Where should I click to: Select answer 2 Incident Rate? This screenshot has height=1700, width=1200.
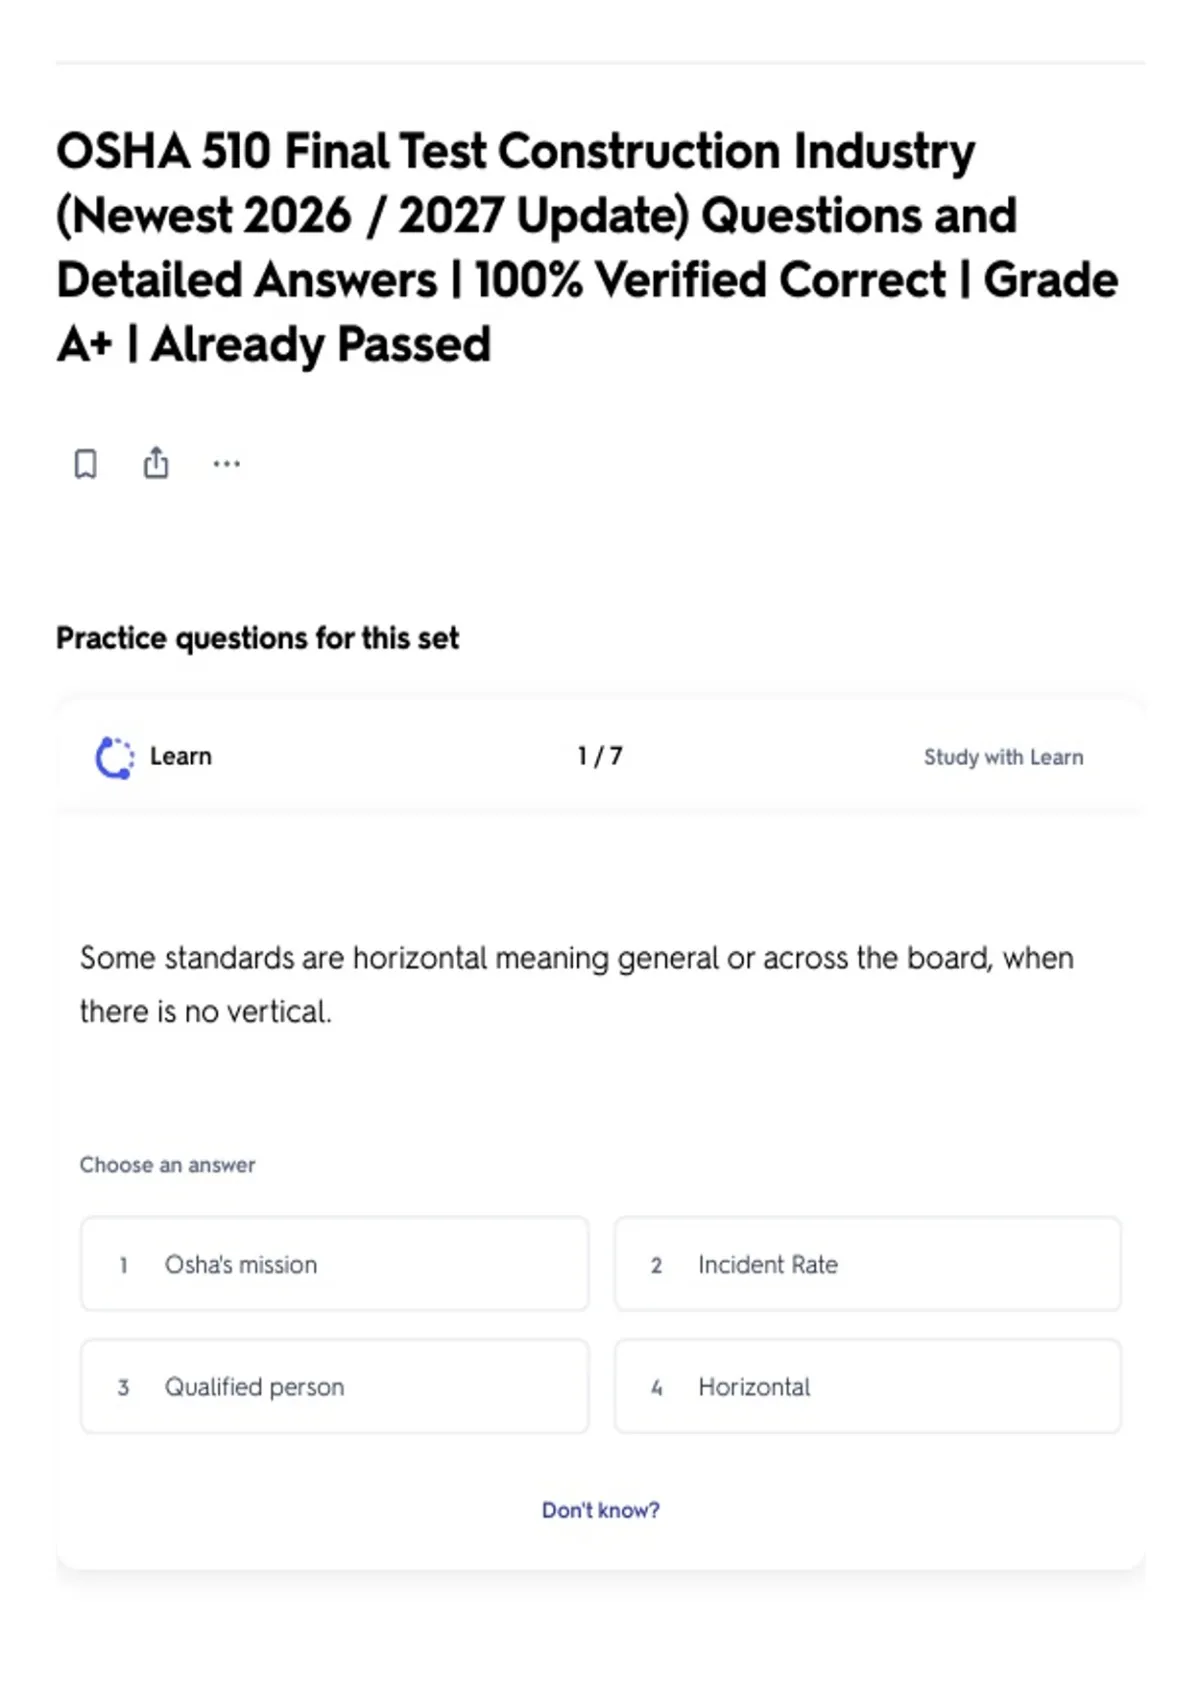click(868, 1264)
